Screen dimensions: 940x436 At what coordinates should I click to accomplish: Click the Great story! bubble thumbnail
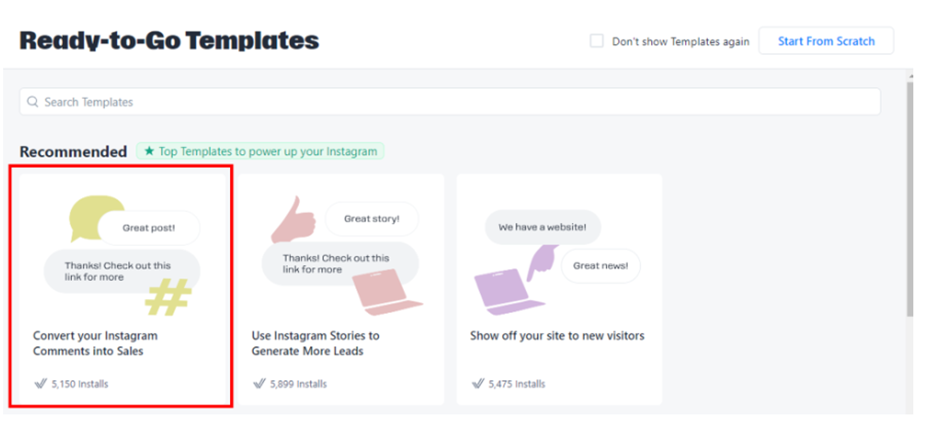[x=371, y=219]
